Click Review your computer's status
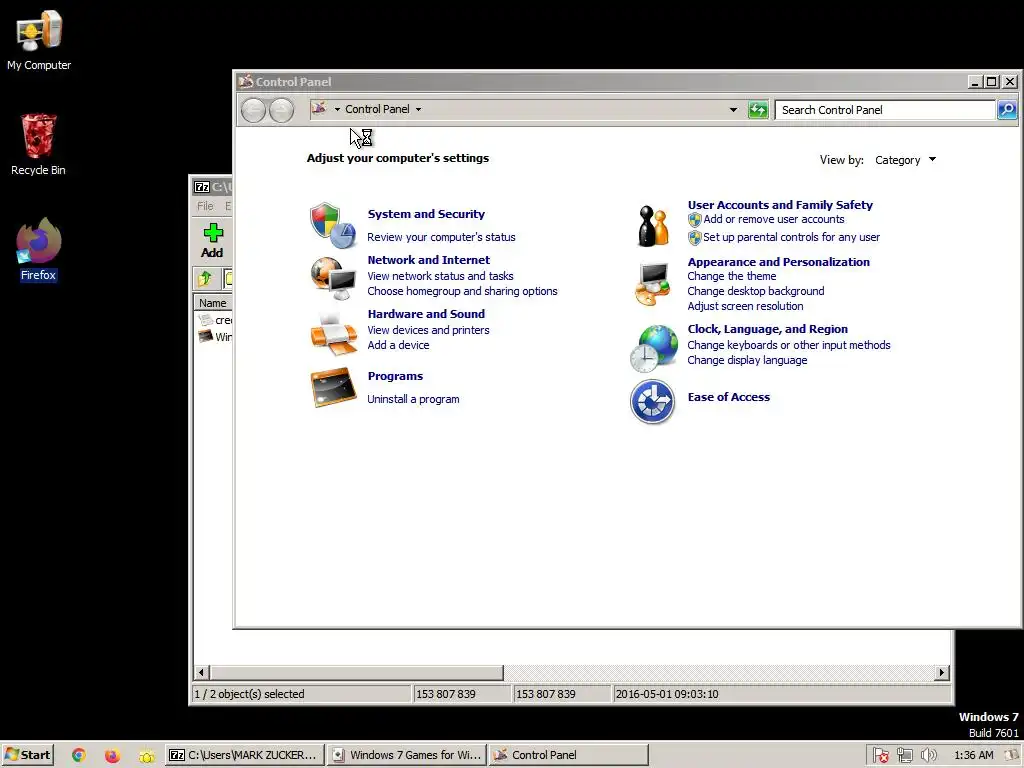1024x768 pixels. point(441,237)
